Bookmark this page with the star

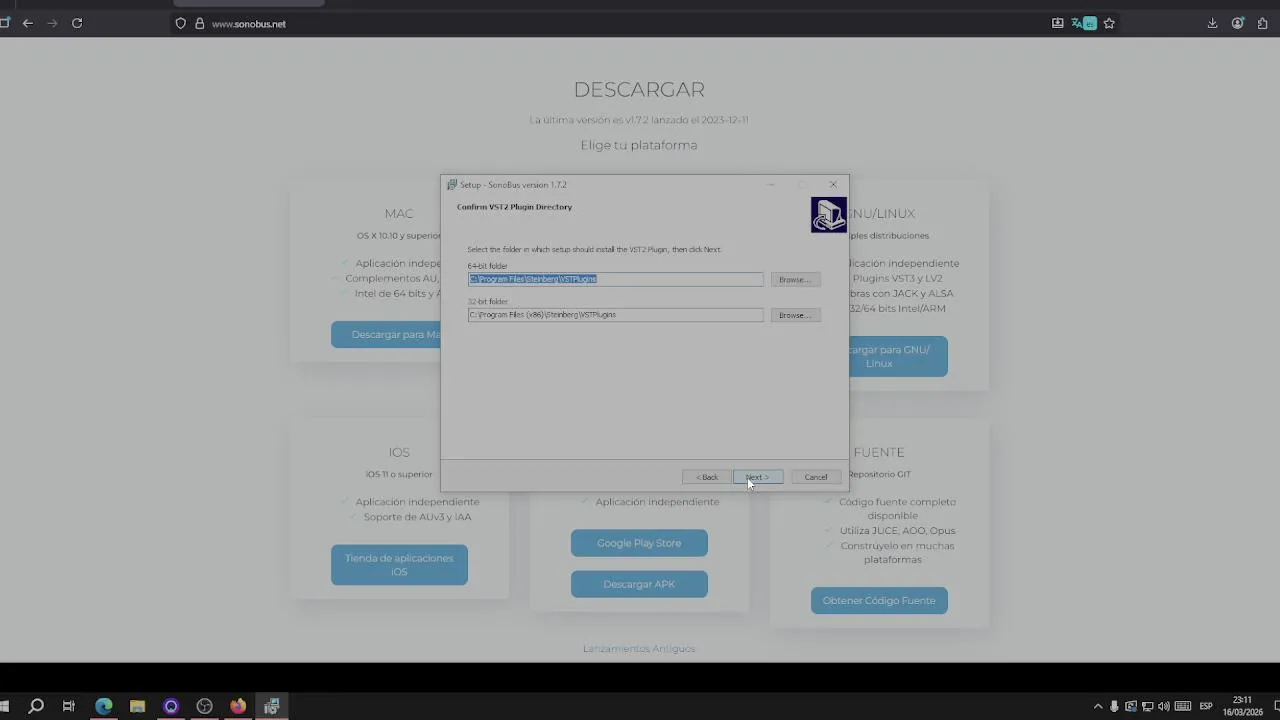1109,23
